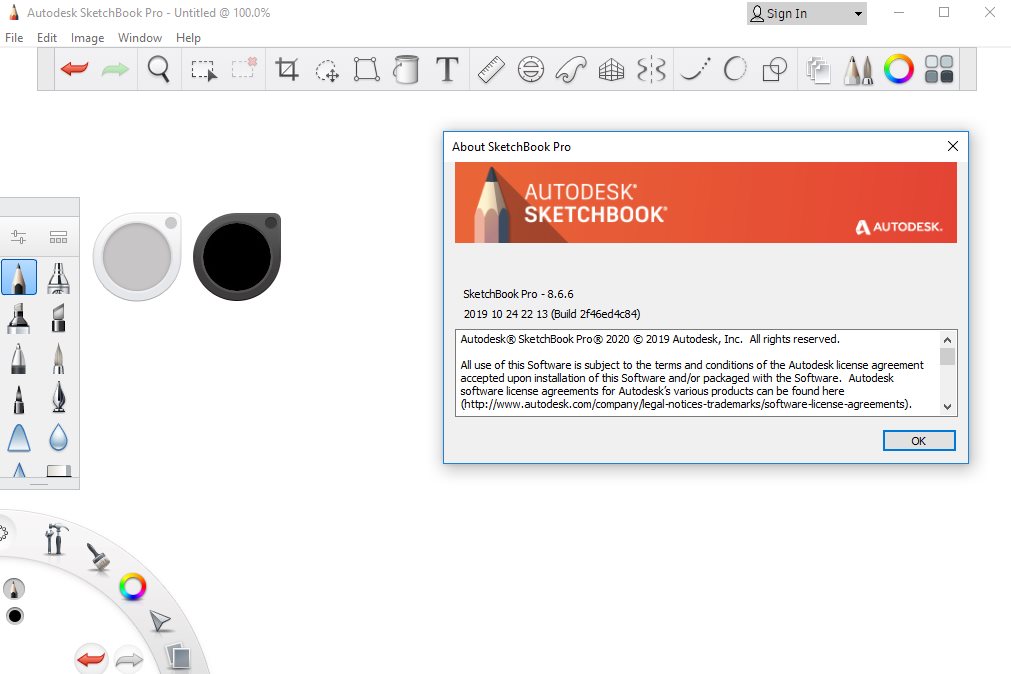Select the Predictive Stroke tool
The image size is (1011, 674).
coord(735,69)
